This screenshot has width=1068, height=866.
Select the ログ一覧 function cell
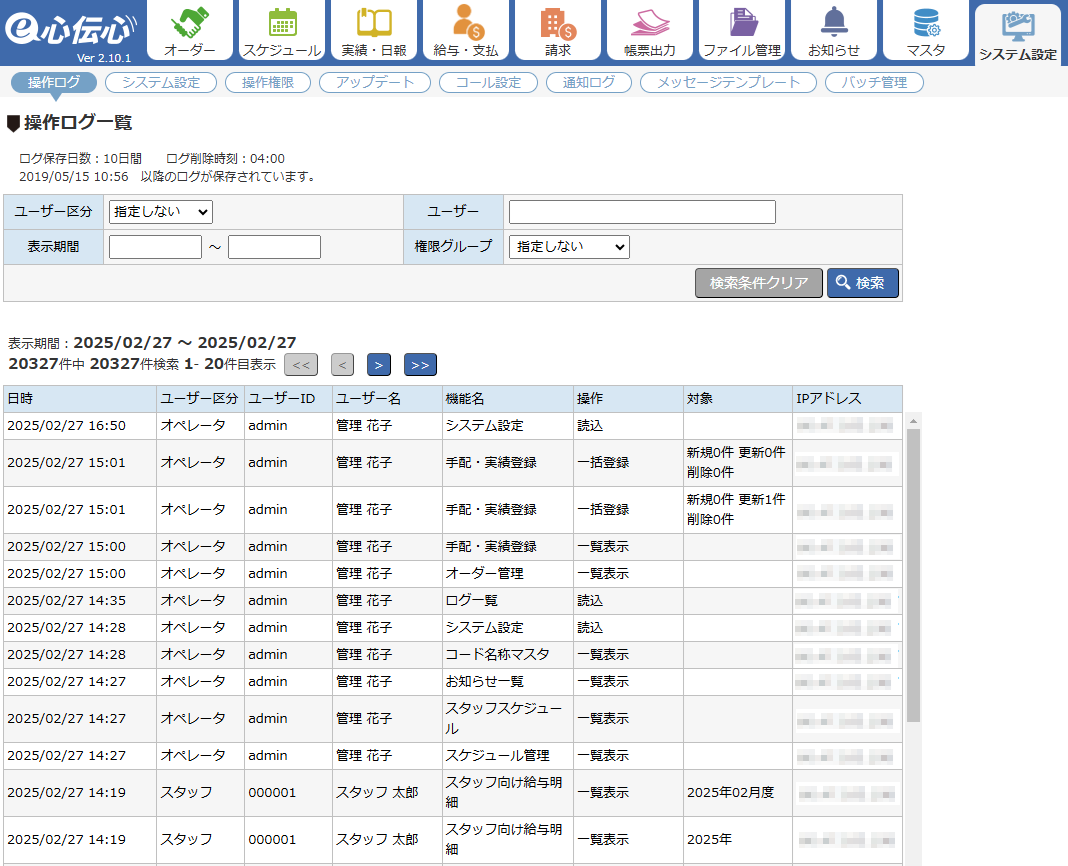(507, 601)
